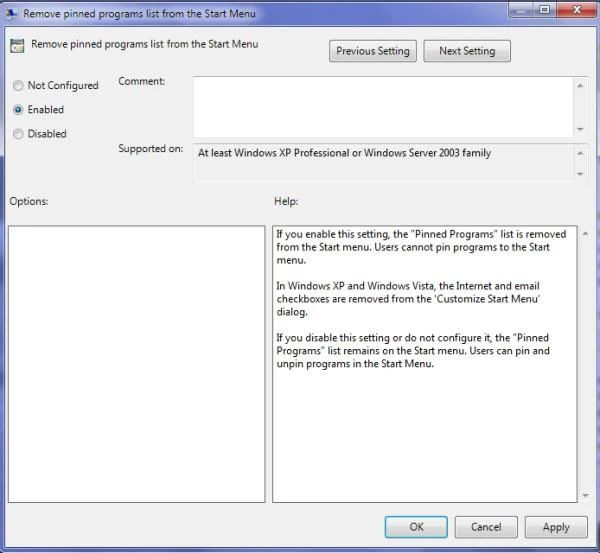Confirm with the OK button
This screenshot has width=600, height=553.
coord(416,527)
